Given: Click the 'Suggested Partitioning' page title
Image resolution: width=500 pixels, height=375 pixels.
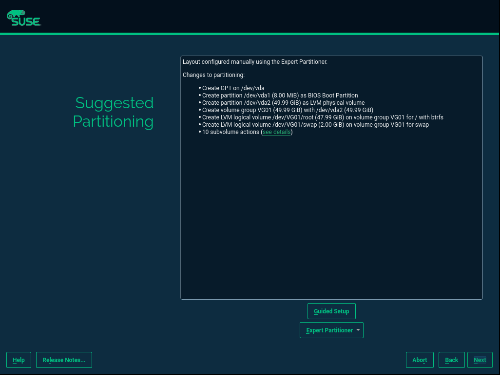Looking at the screenshot, I should coord(113,113).
